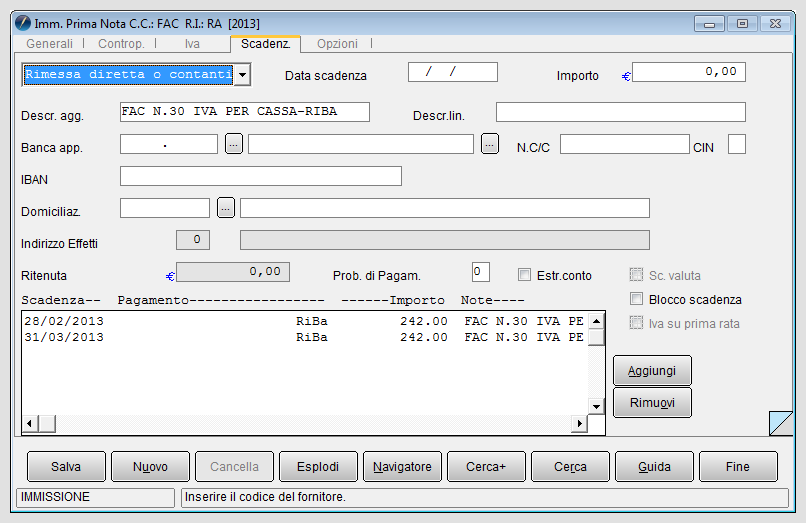Click the Rimuovi button
This screenshot has height=523, width=806.
click(x=652, y=402)
